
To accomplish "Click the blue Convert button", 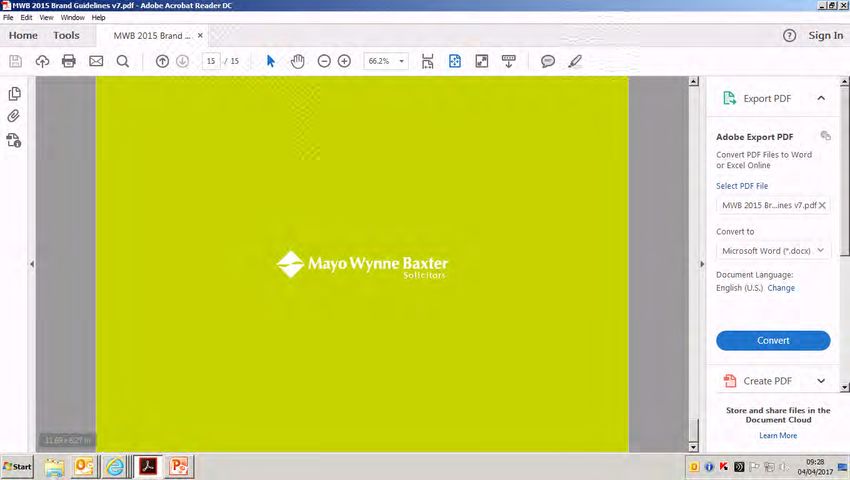I will pyautogui.click(x=773, y=341).
